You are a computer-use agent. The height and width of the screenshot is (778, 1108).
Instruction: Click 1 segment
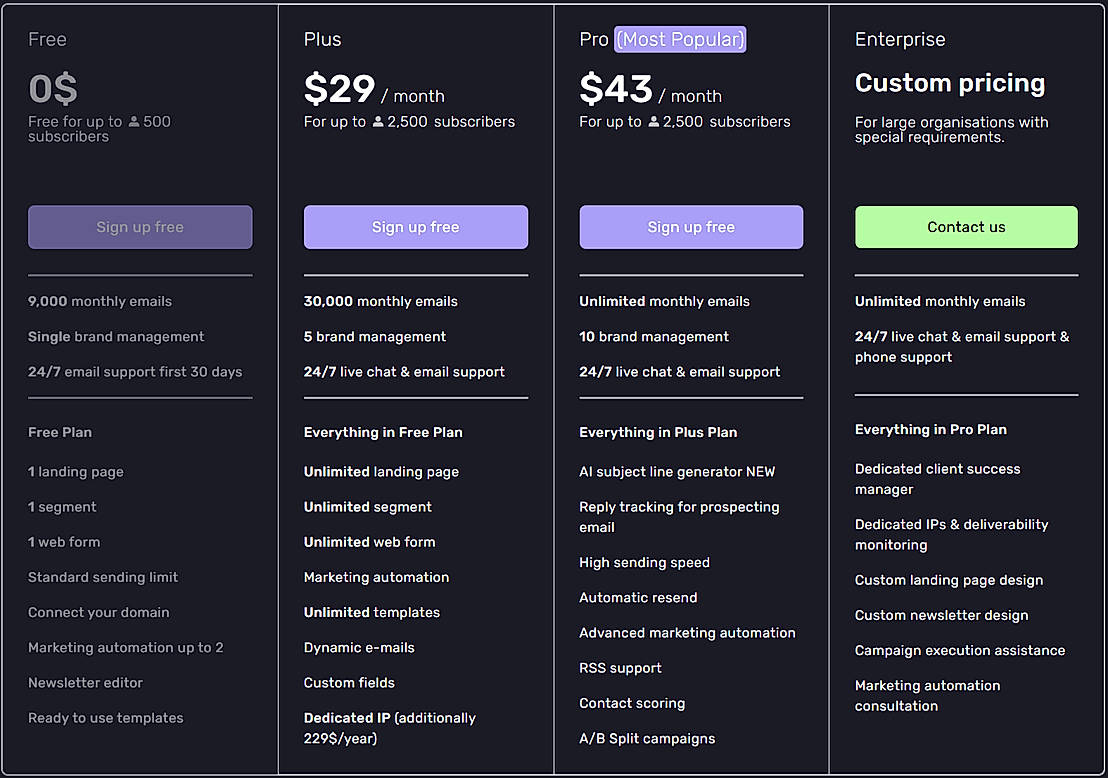pyautogui.click(x=62, y=507)
